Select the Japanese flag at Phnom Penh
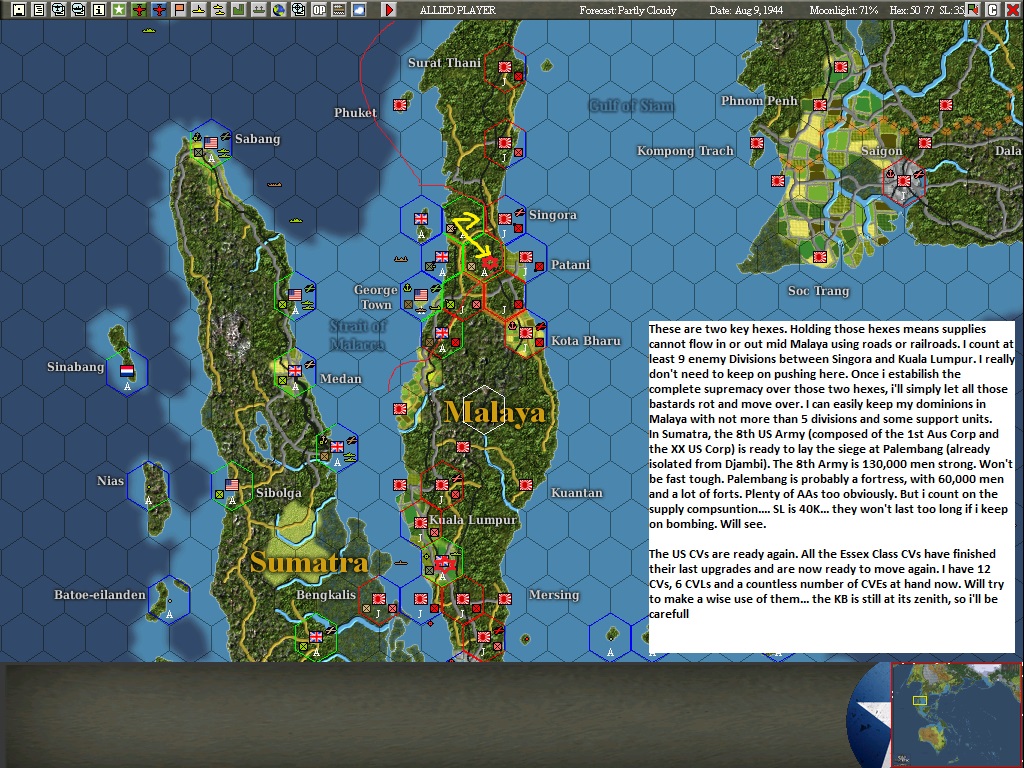 click(x=820, y=104)
